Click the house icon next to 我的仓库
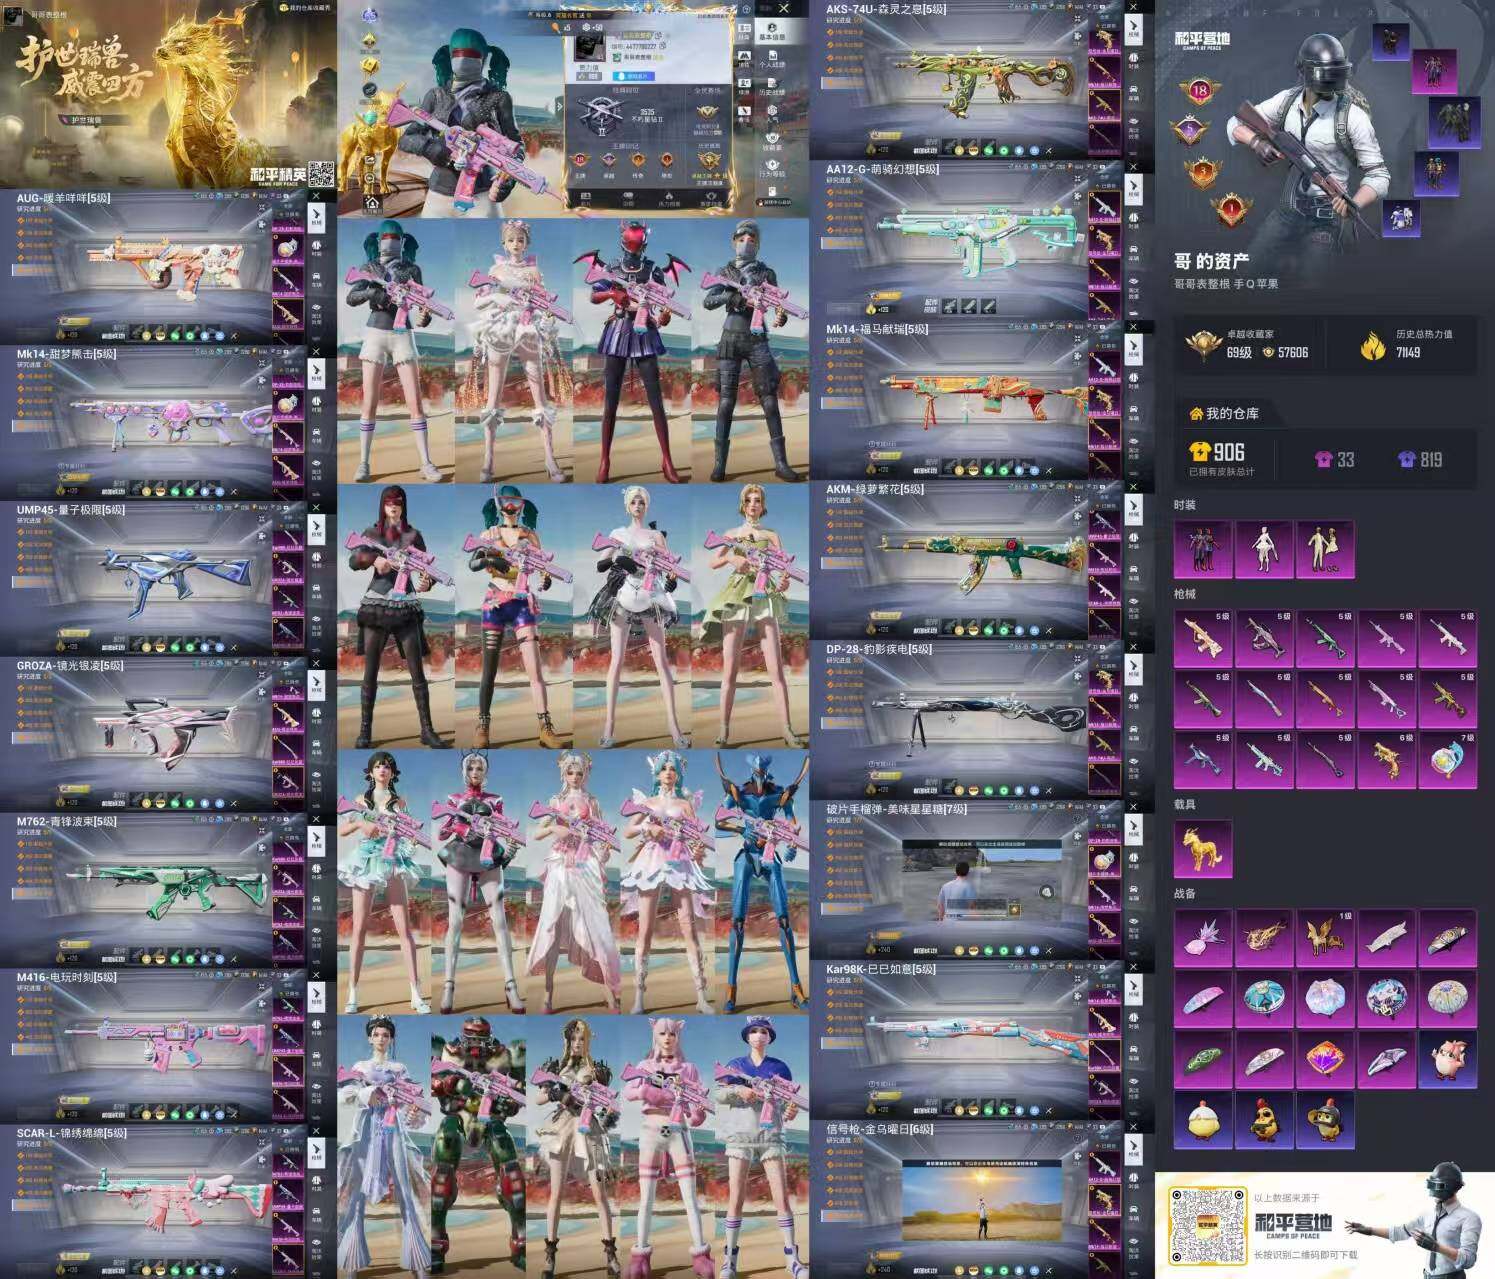This screenshot has height=1279, width=1495. [x=1196, y=414]
